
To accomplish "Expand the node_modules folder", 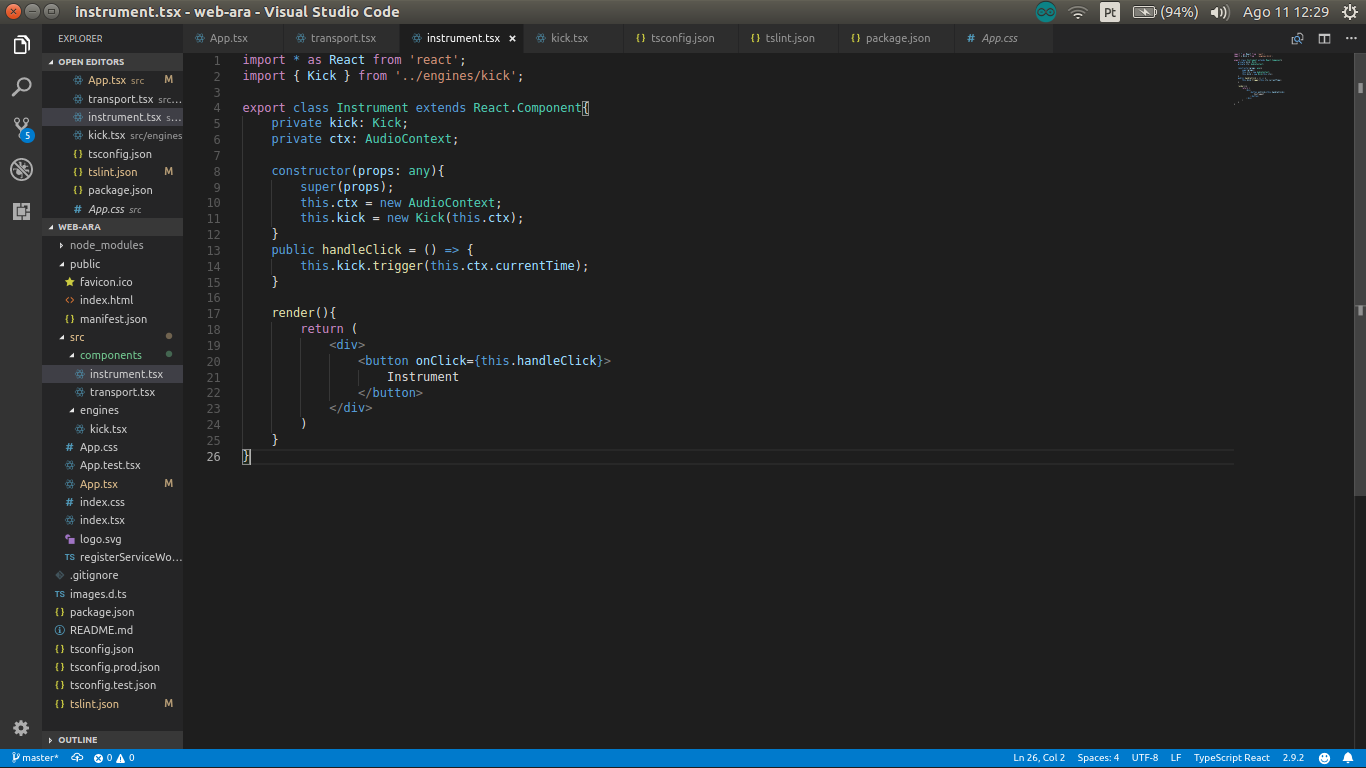I will (106, 245).
